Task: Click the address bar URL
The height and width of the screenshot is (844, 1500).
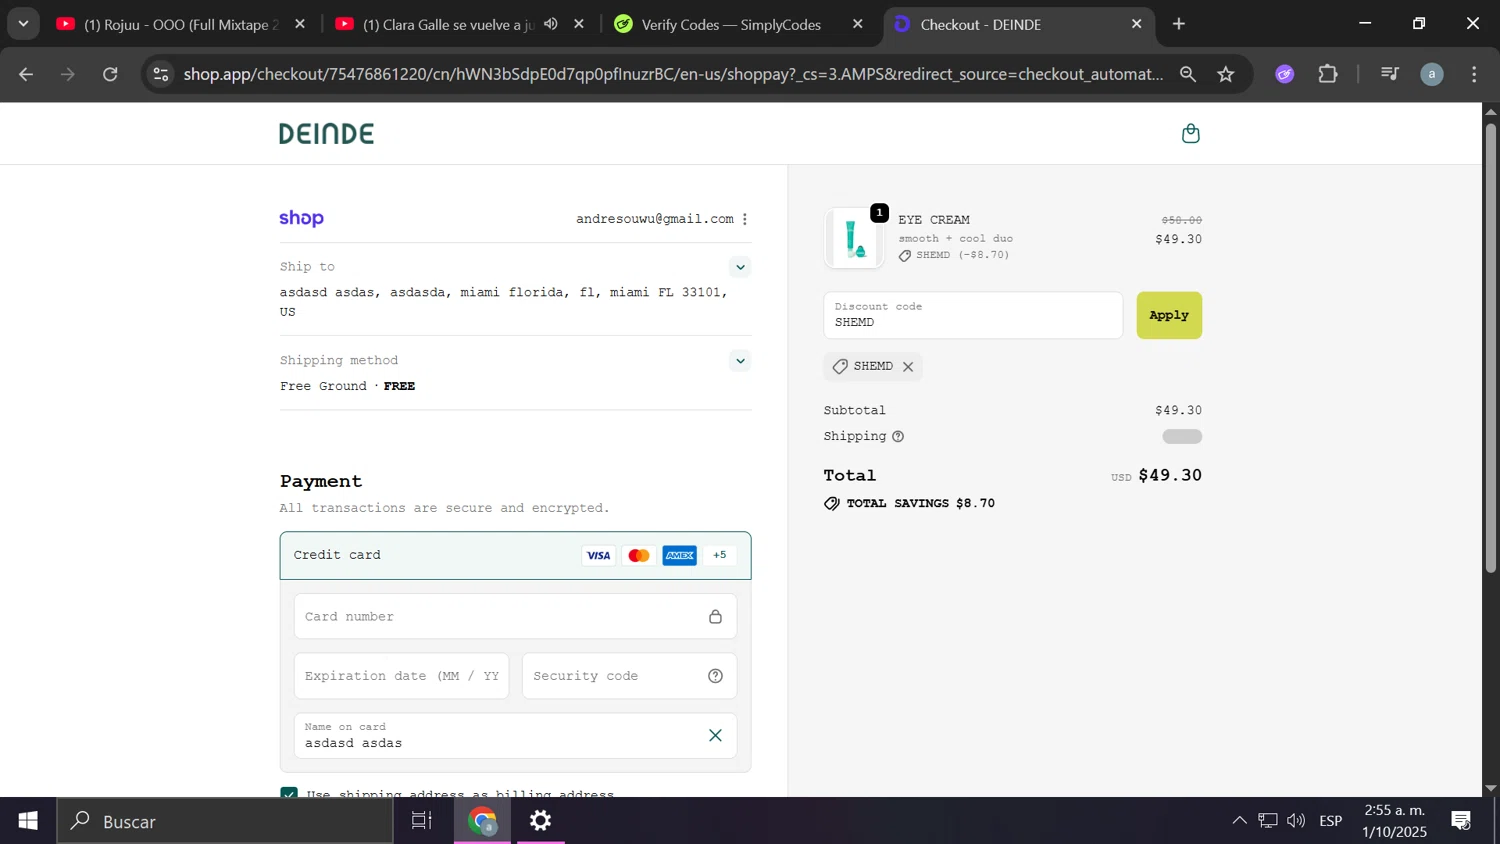Action: click(x=673, y=74)
